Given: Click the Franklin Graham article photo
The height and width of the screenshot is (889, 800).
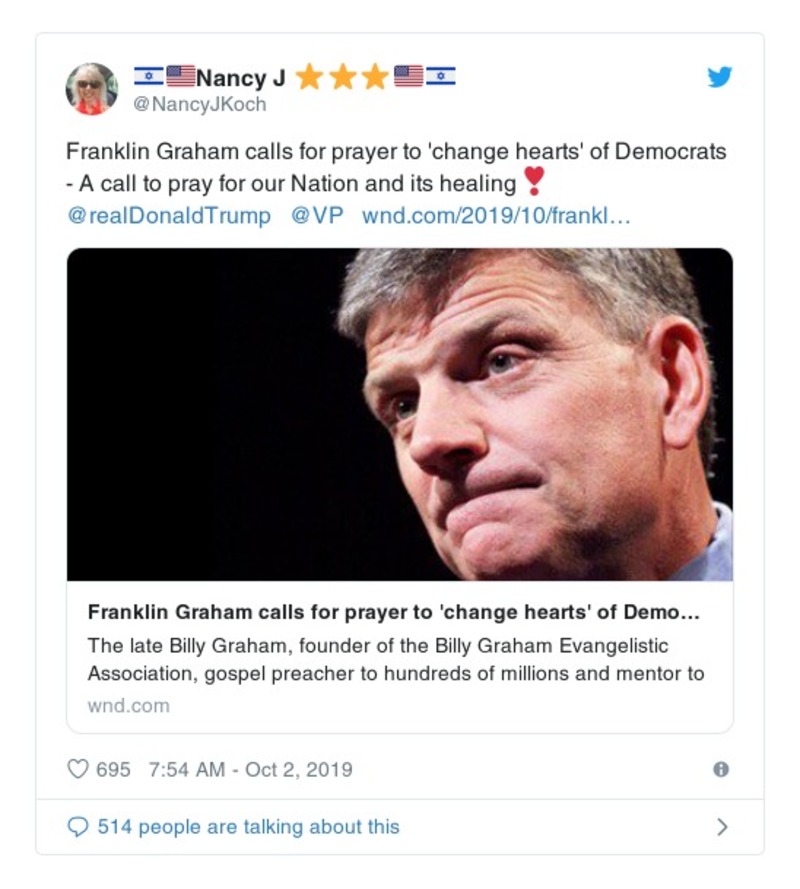Looking at the screenshot, I should pos(400,414).
